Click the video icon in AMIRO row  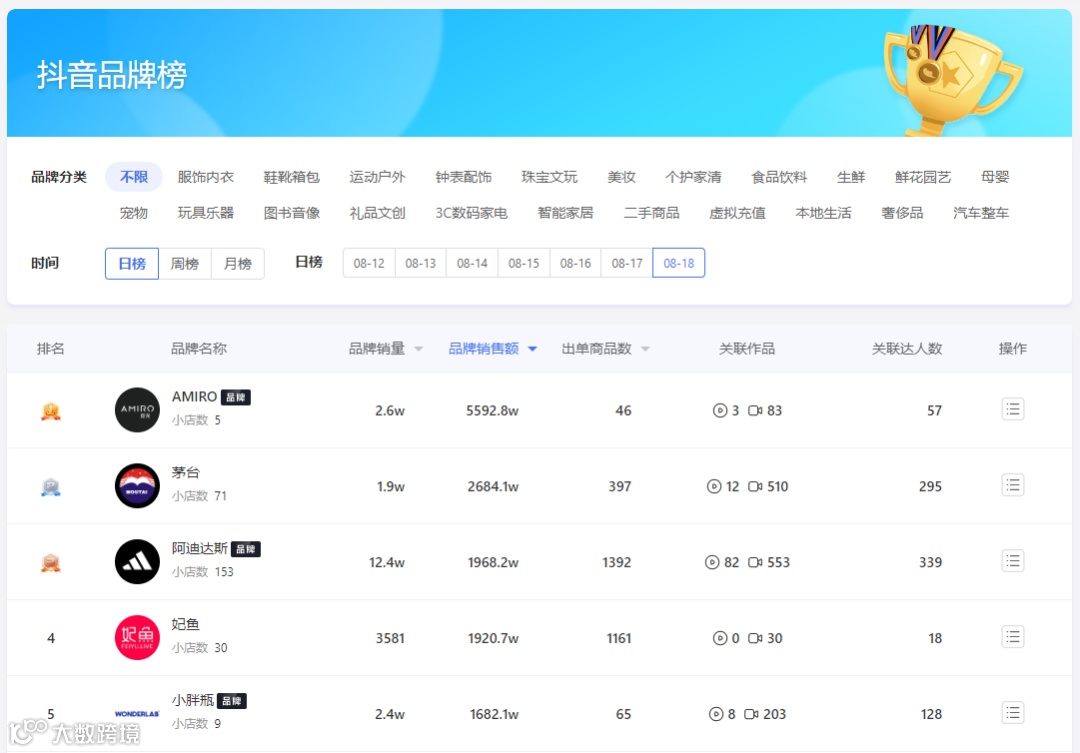click(755, 411)
